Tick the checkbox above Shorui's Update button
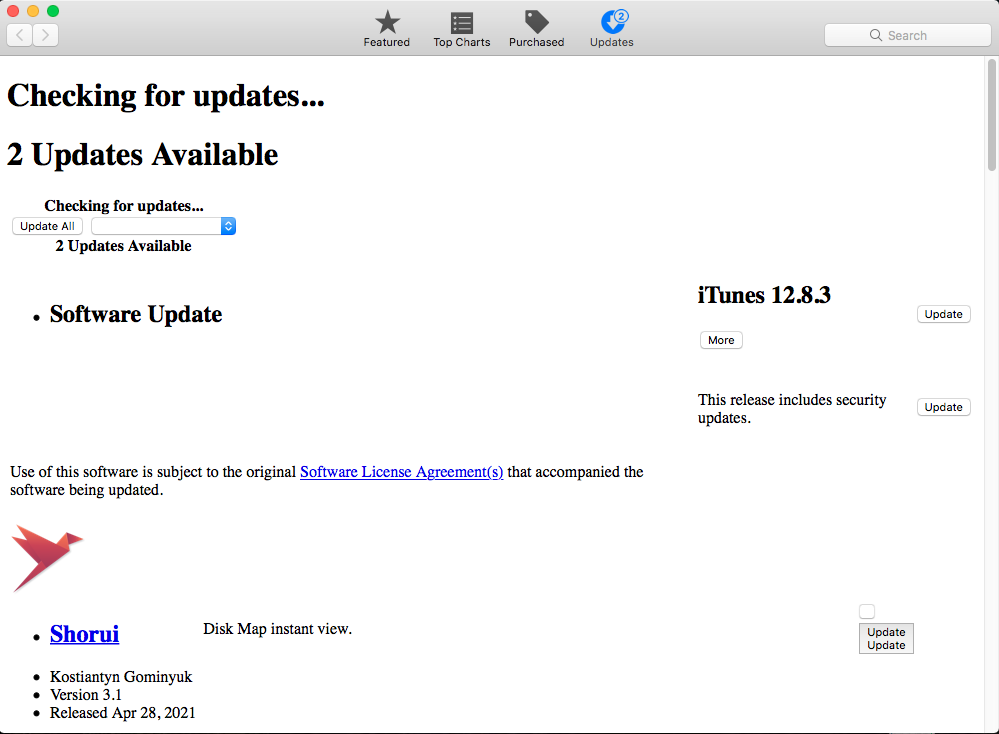 tap(867, 612)
